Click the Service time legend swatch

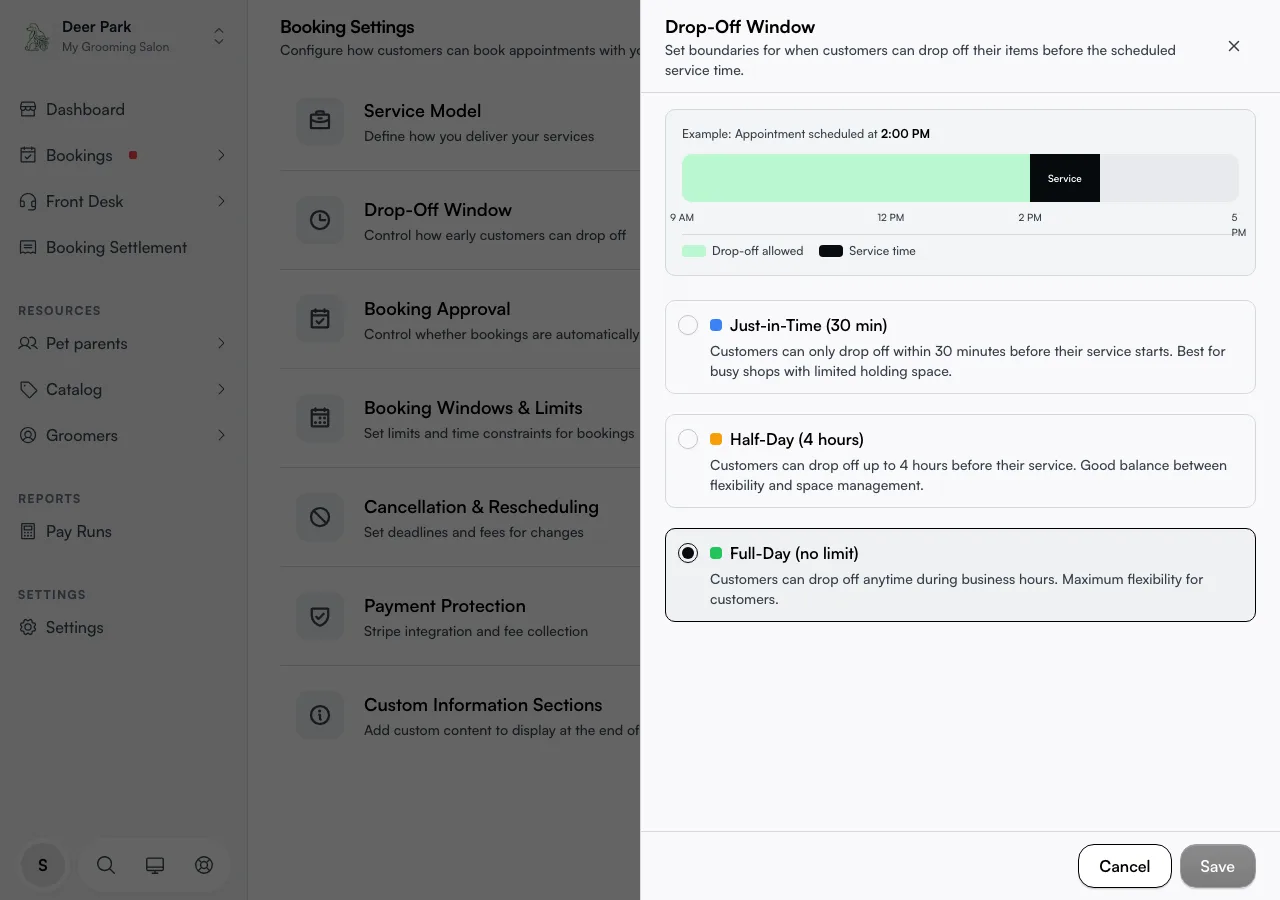coord(831,251)
